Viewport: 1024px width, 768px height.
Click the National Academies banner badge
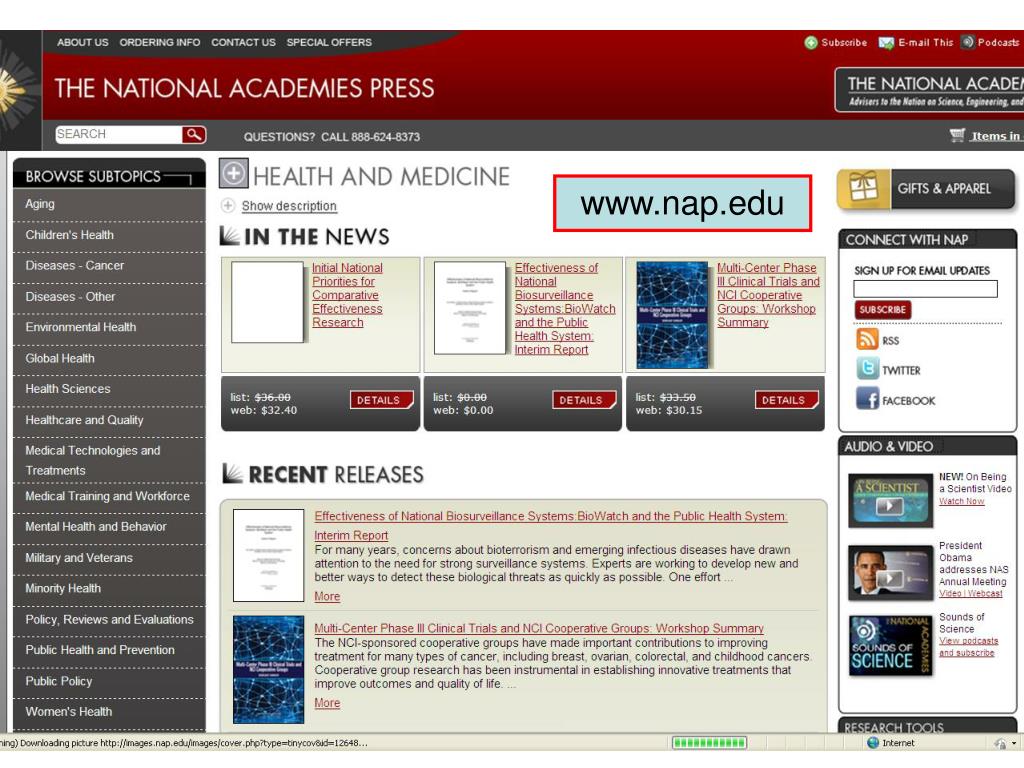click(x=929, y=90)
